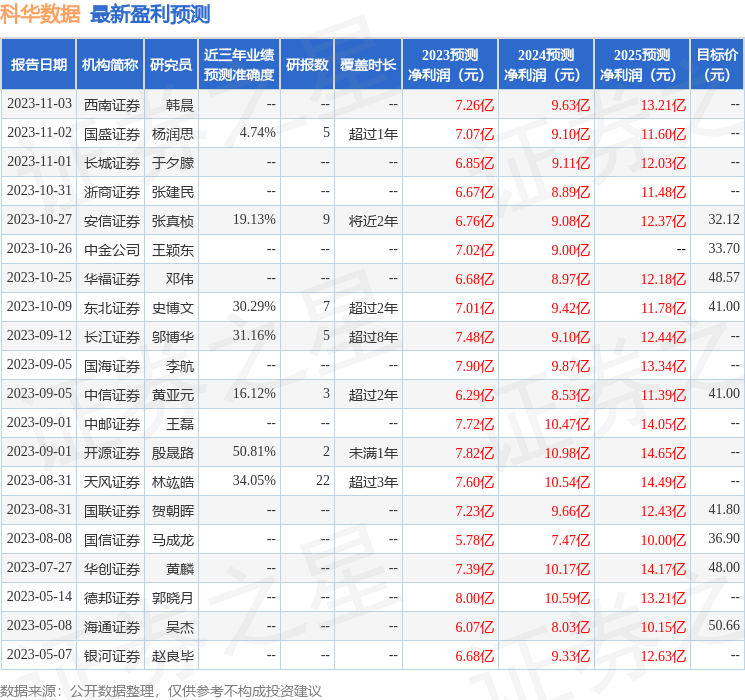Click the 研报数 column header
The width and height of the screenshot is (745, 700).
pos(307,65)
